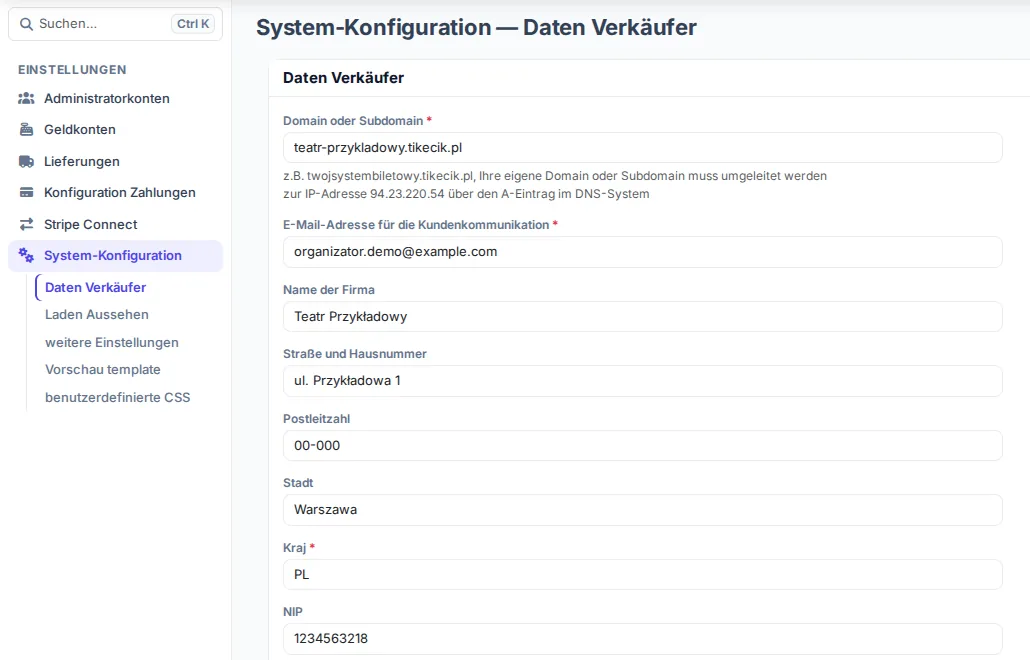Edit the Stadt field with Warszawa
Screen dimensions: 1030x660
coord(642,510)
